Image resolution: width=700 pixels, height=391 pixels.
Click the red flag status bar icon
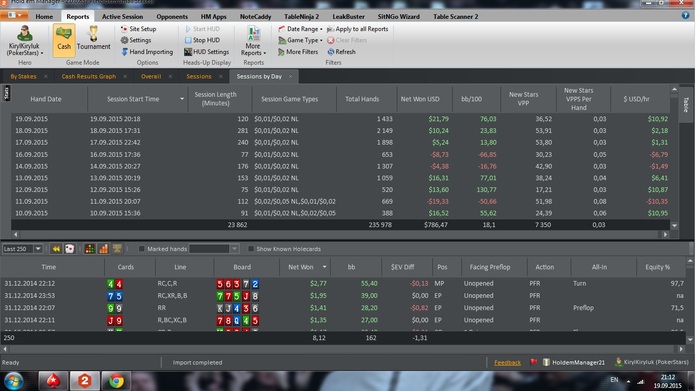[533, 362]
